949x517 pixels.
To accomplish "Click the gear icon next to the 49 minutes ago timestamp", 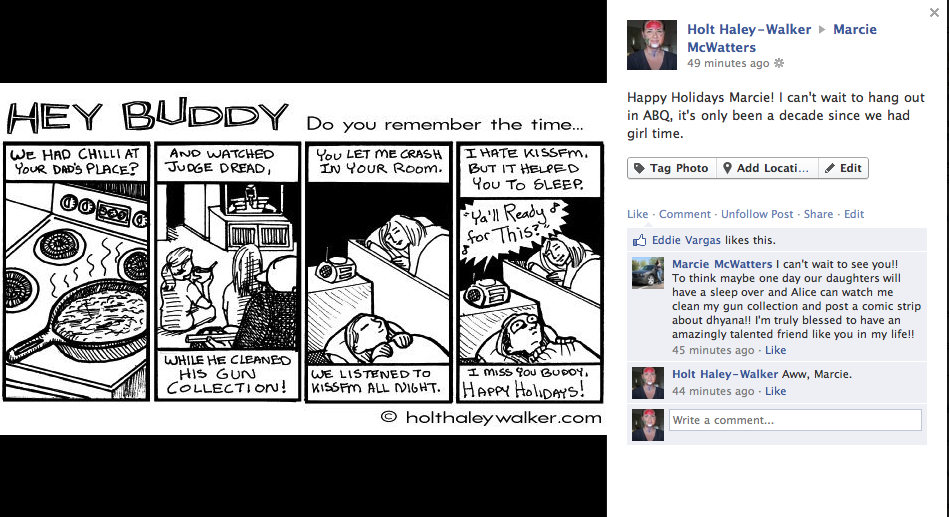I will pyautogui.click(x=779, y=63).
